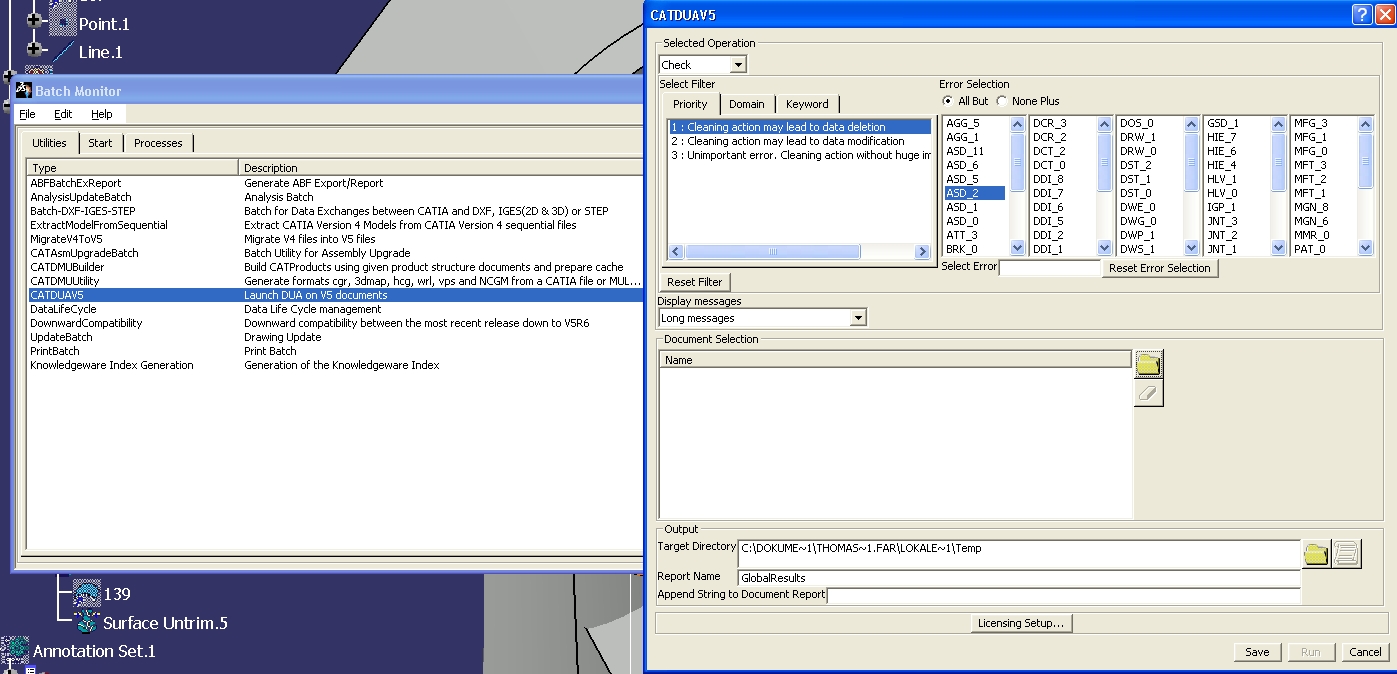The height and width of the screenshot is (674, 1397).
Task: Open the Help menu in Batch Monitor
Action: 101,114
